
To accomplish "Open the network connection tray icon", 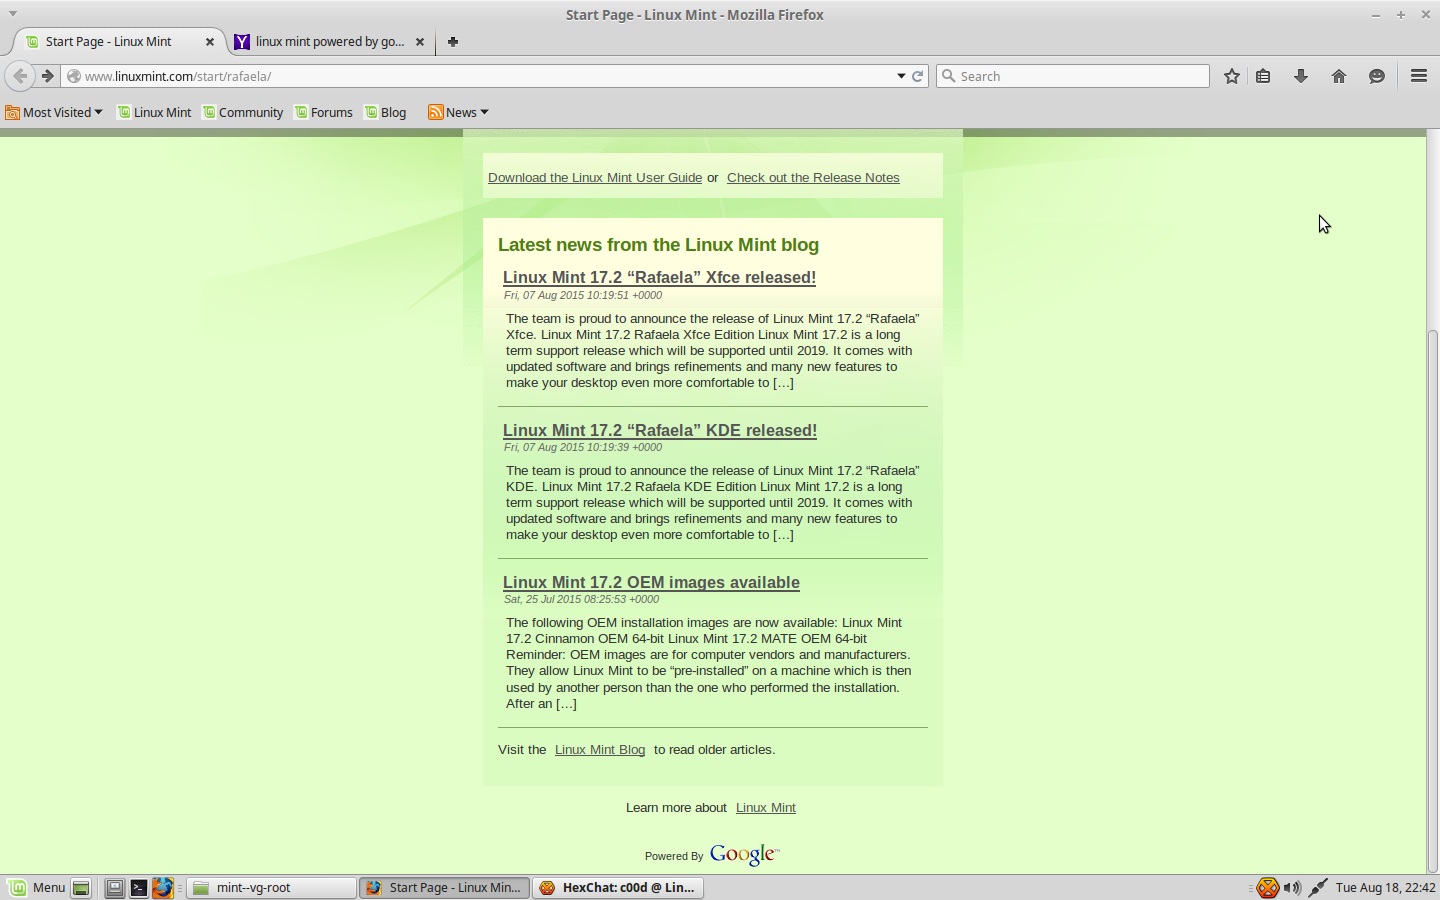I will [x=1318, y=887].
